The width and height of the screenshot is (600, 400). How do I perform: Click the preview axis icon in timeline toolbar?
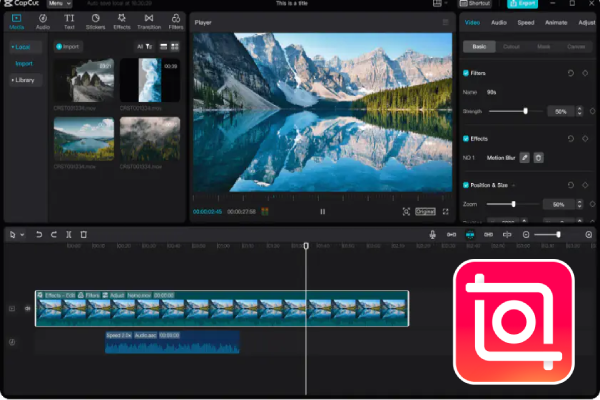(507, 234)
